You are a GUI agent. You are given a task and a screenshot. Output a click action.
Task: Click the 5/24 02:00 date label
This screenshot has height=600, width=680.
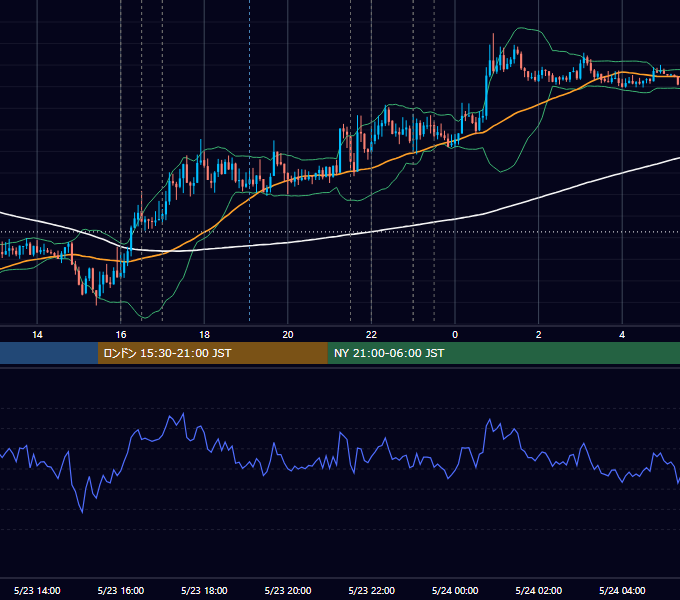point(539,590)
